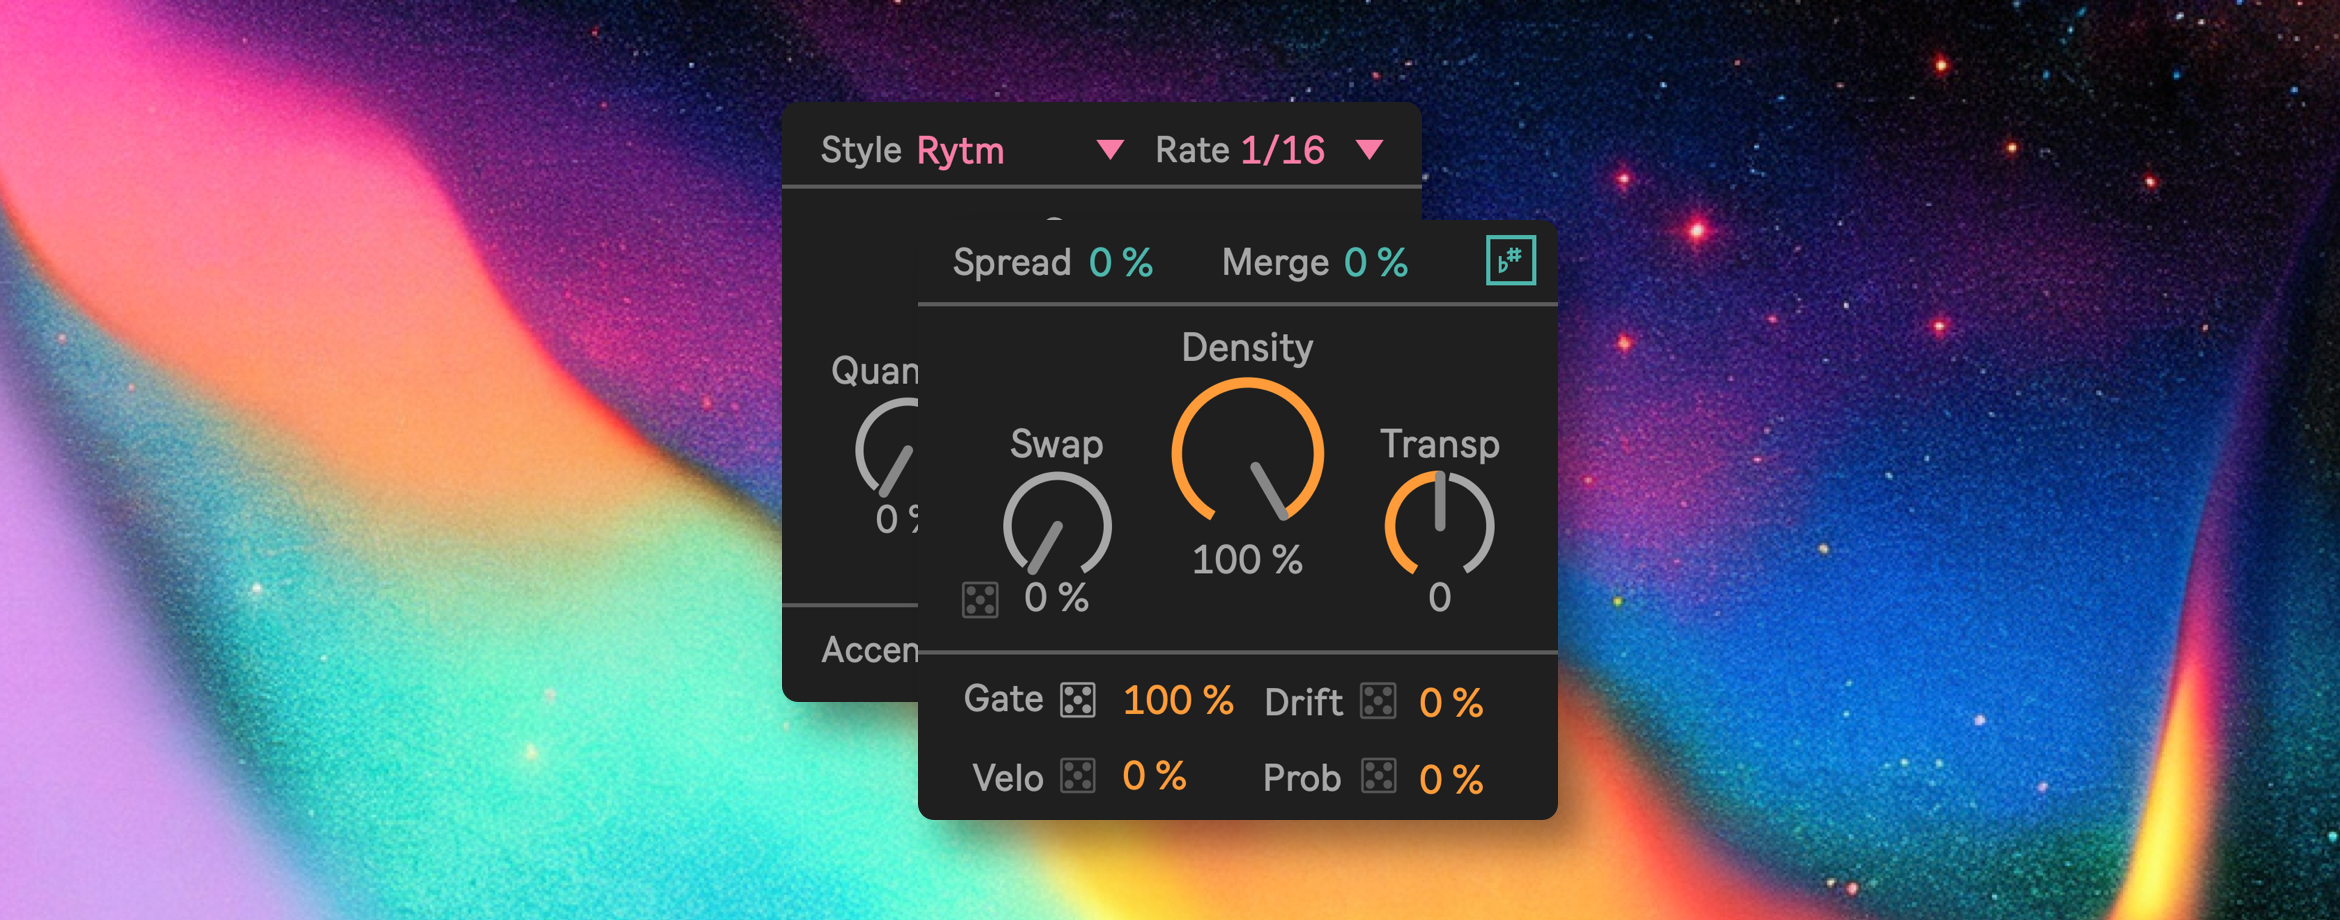This screenshot has height=920, width=2340.
Task: Click the Drift randomize dice icon
Action: 1378,701
